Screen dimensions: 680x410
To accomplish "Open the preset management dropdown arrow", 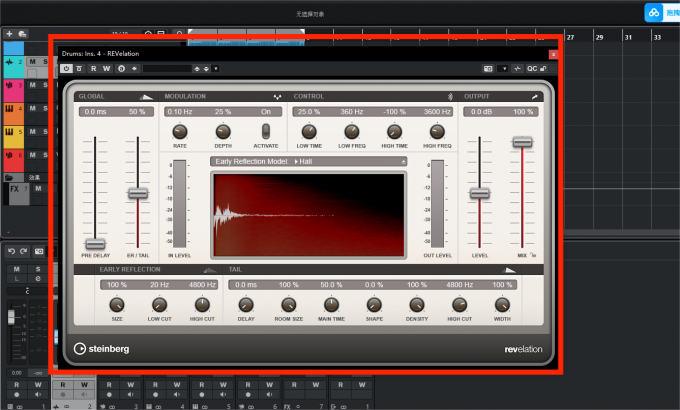I will point(216,69).
